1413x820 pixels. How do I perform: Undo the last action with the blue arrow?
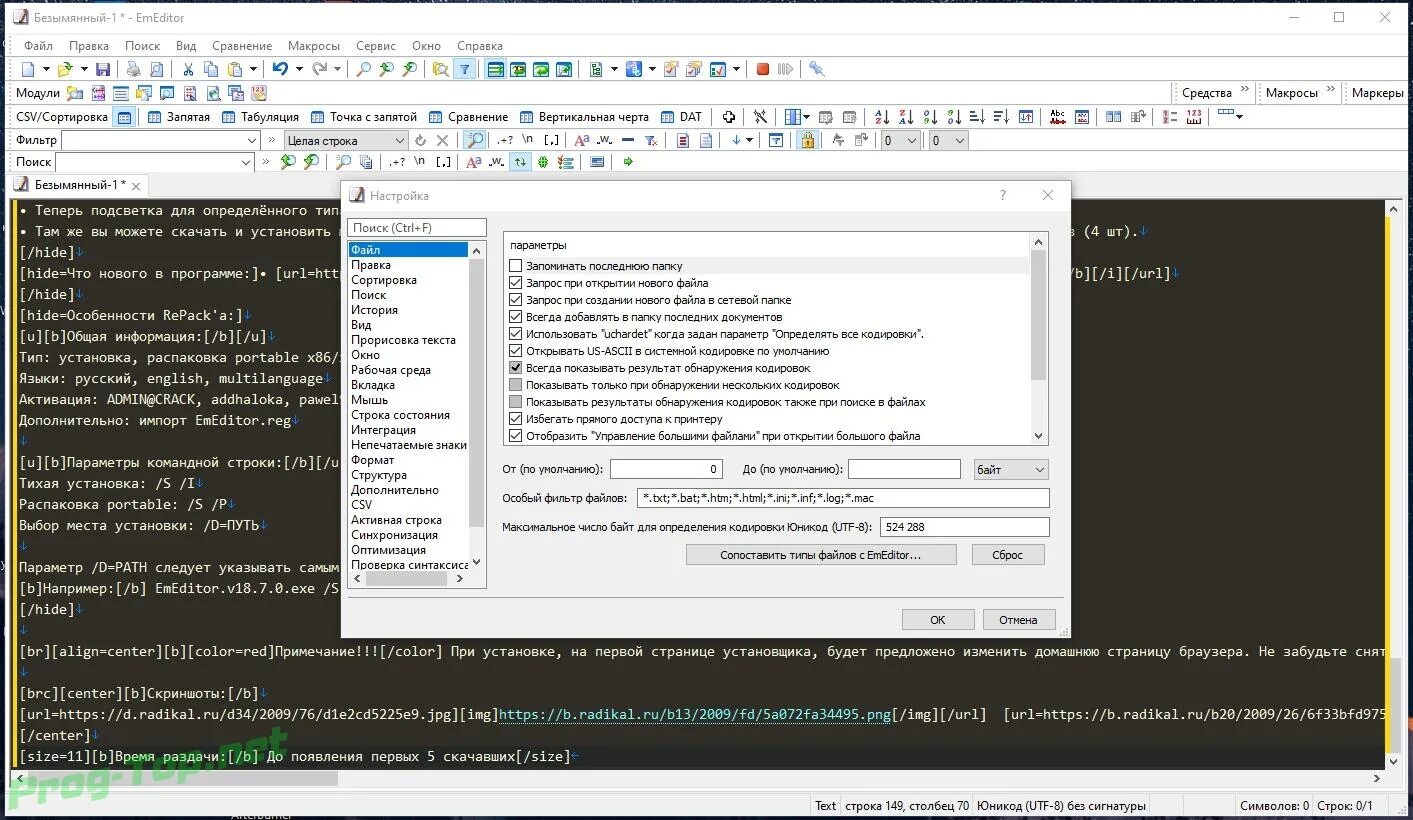pos(280,69)
